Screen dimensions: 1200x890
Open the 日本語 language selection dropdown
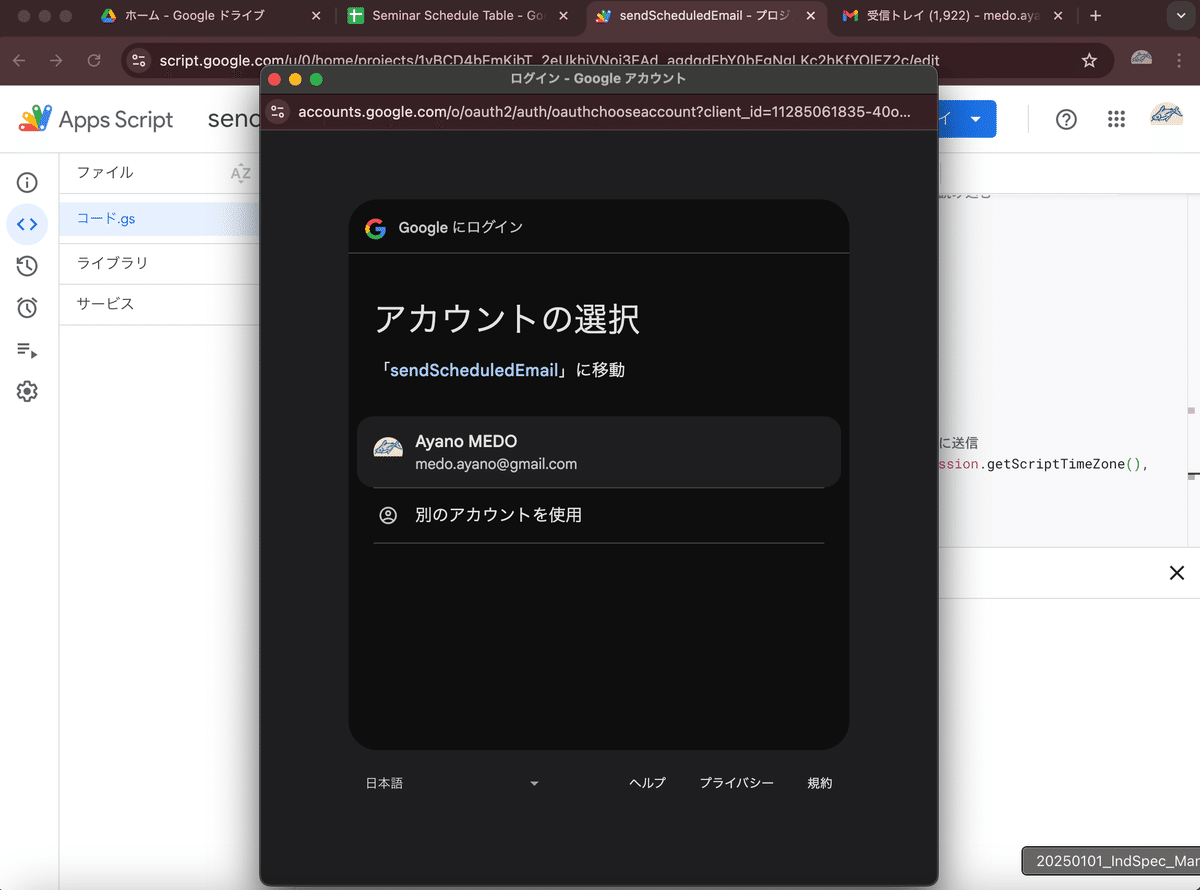[x=455, y=783]
